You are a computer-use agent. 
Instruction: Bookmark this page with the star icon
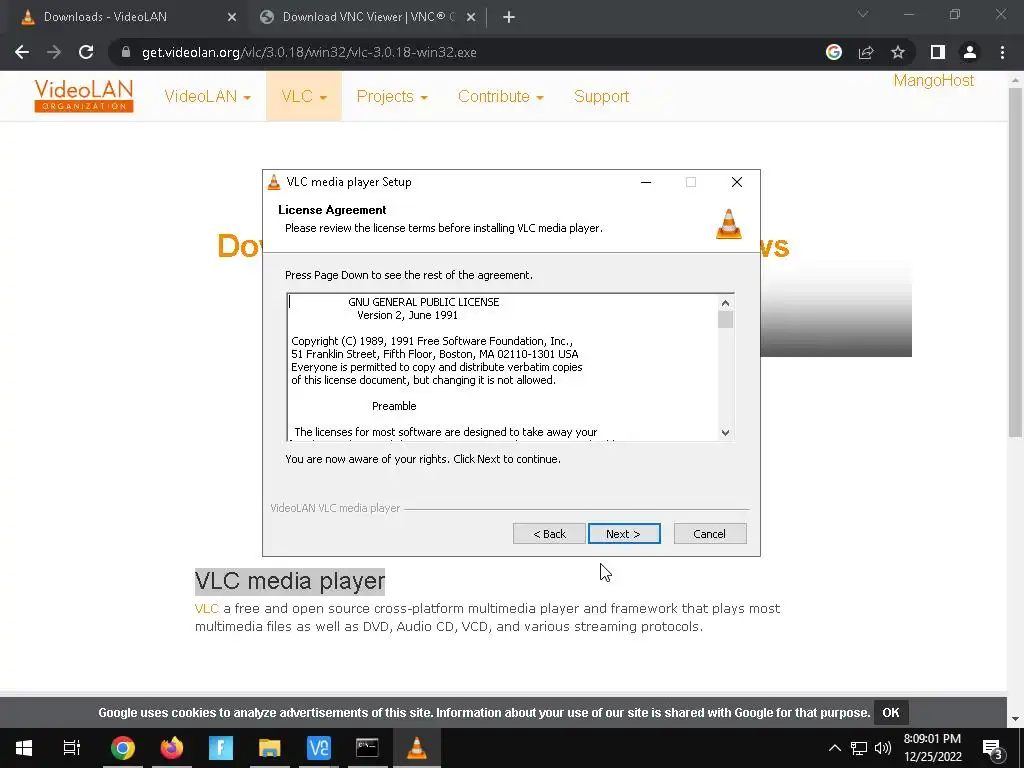[898, 52]
